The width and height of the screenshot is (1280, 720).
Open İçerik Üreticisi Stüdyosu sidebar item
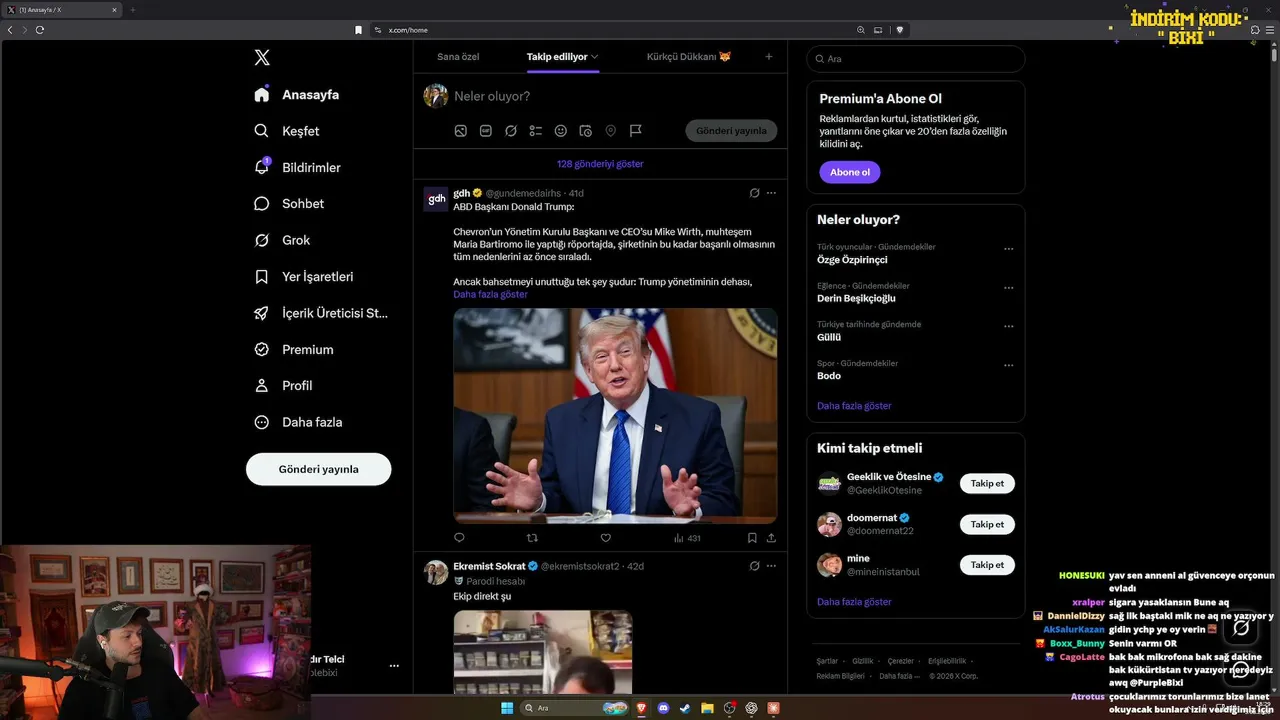pyautogui.click(x=321, y=313)
